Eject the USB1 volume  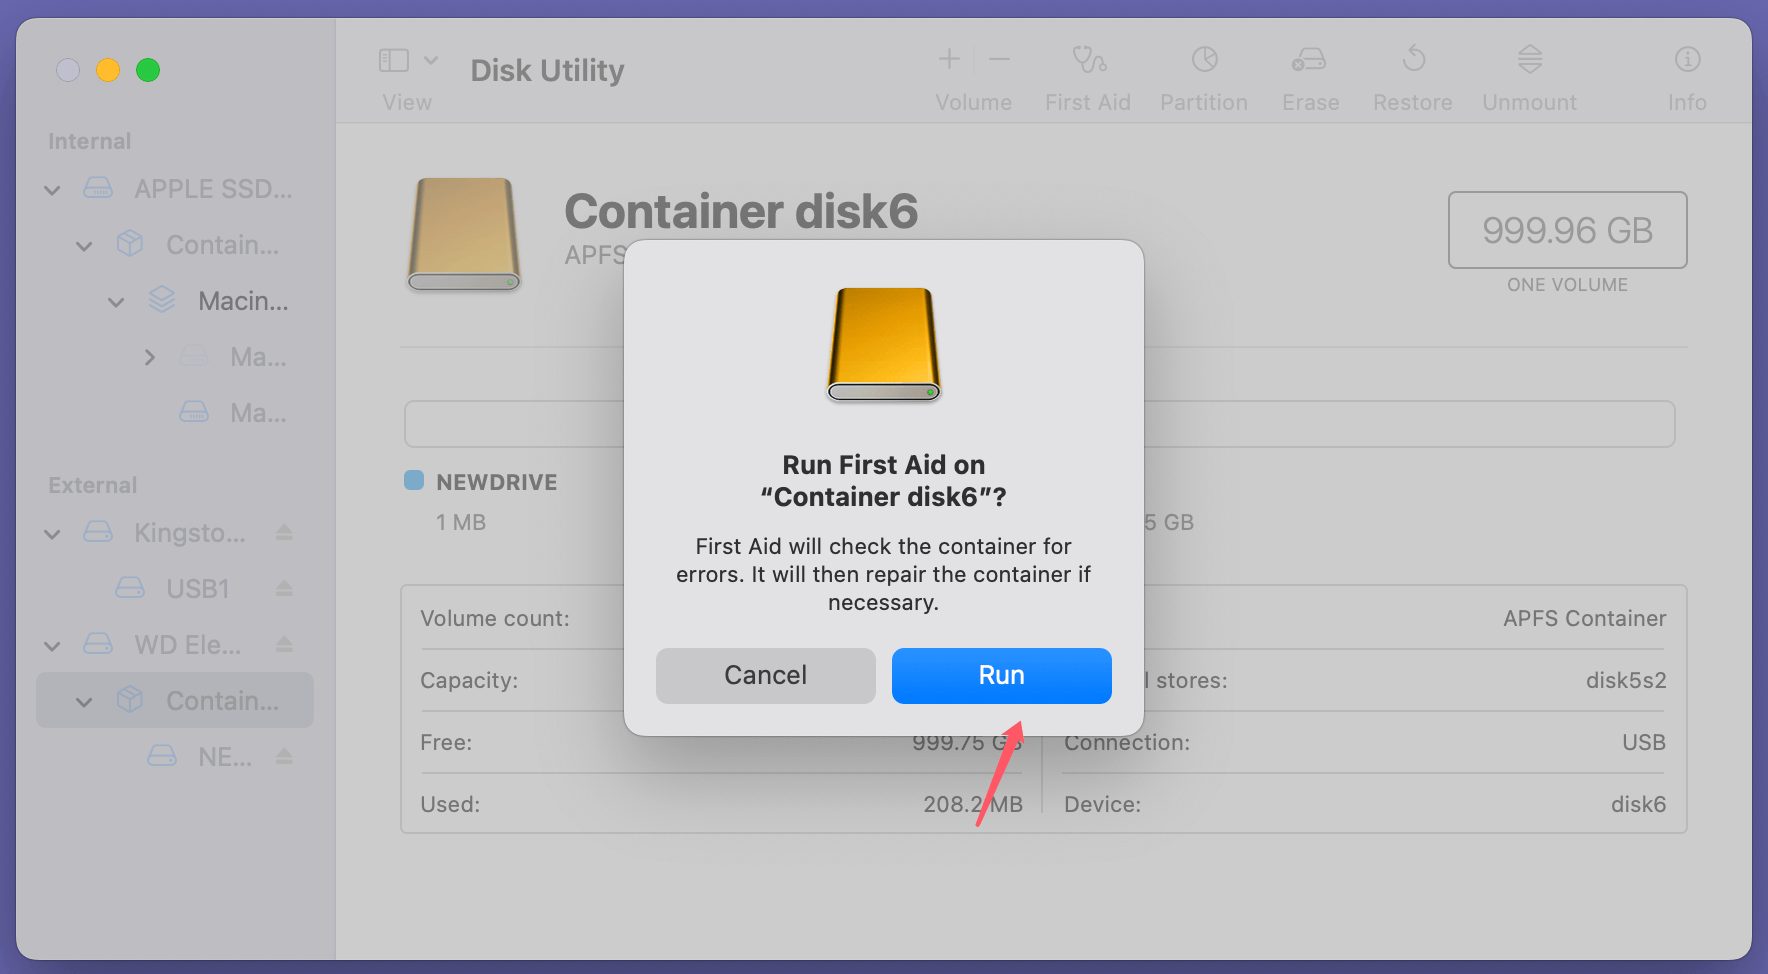(283, 588)
